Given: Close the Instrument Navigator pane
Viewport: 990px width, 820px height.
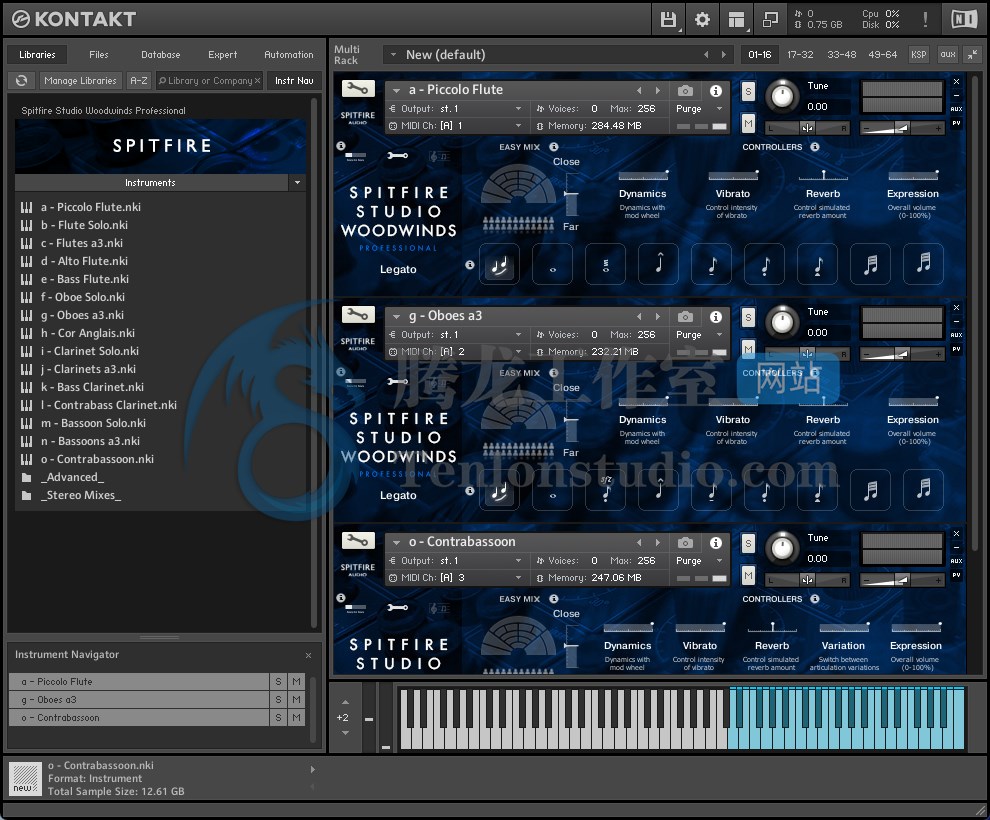Looking at the screenshot, I should coord(308,655).
